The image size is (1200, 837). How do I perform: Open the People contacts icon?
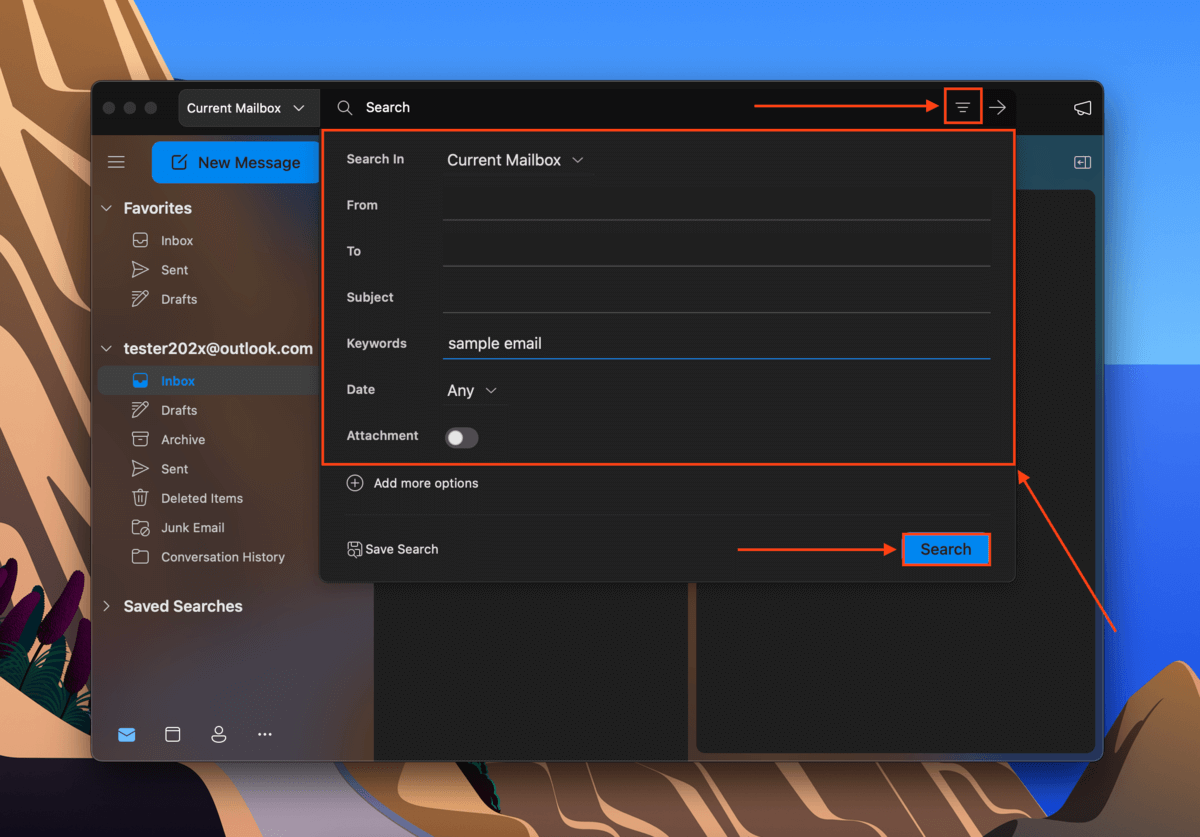click(219, 734)
